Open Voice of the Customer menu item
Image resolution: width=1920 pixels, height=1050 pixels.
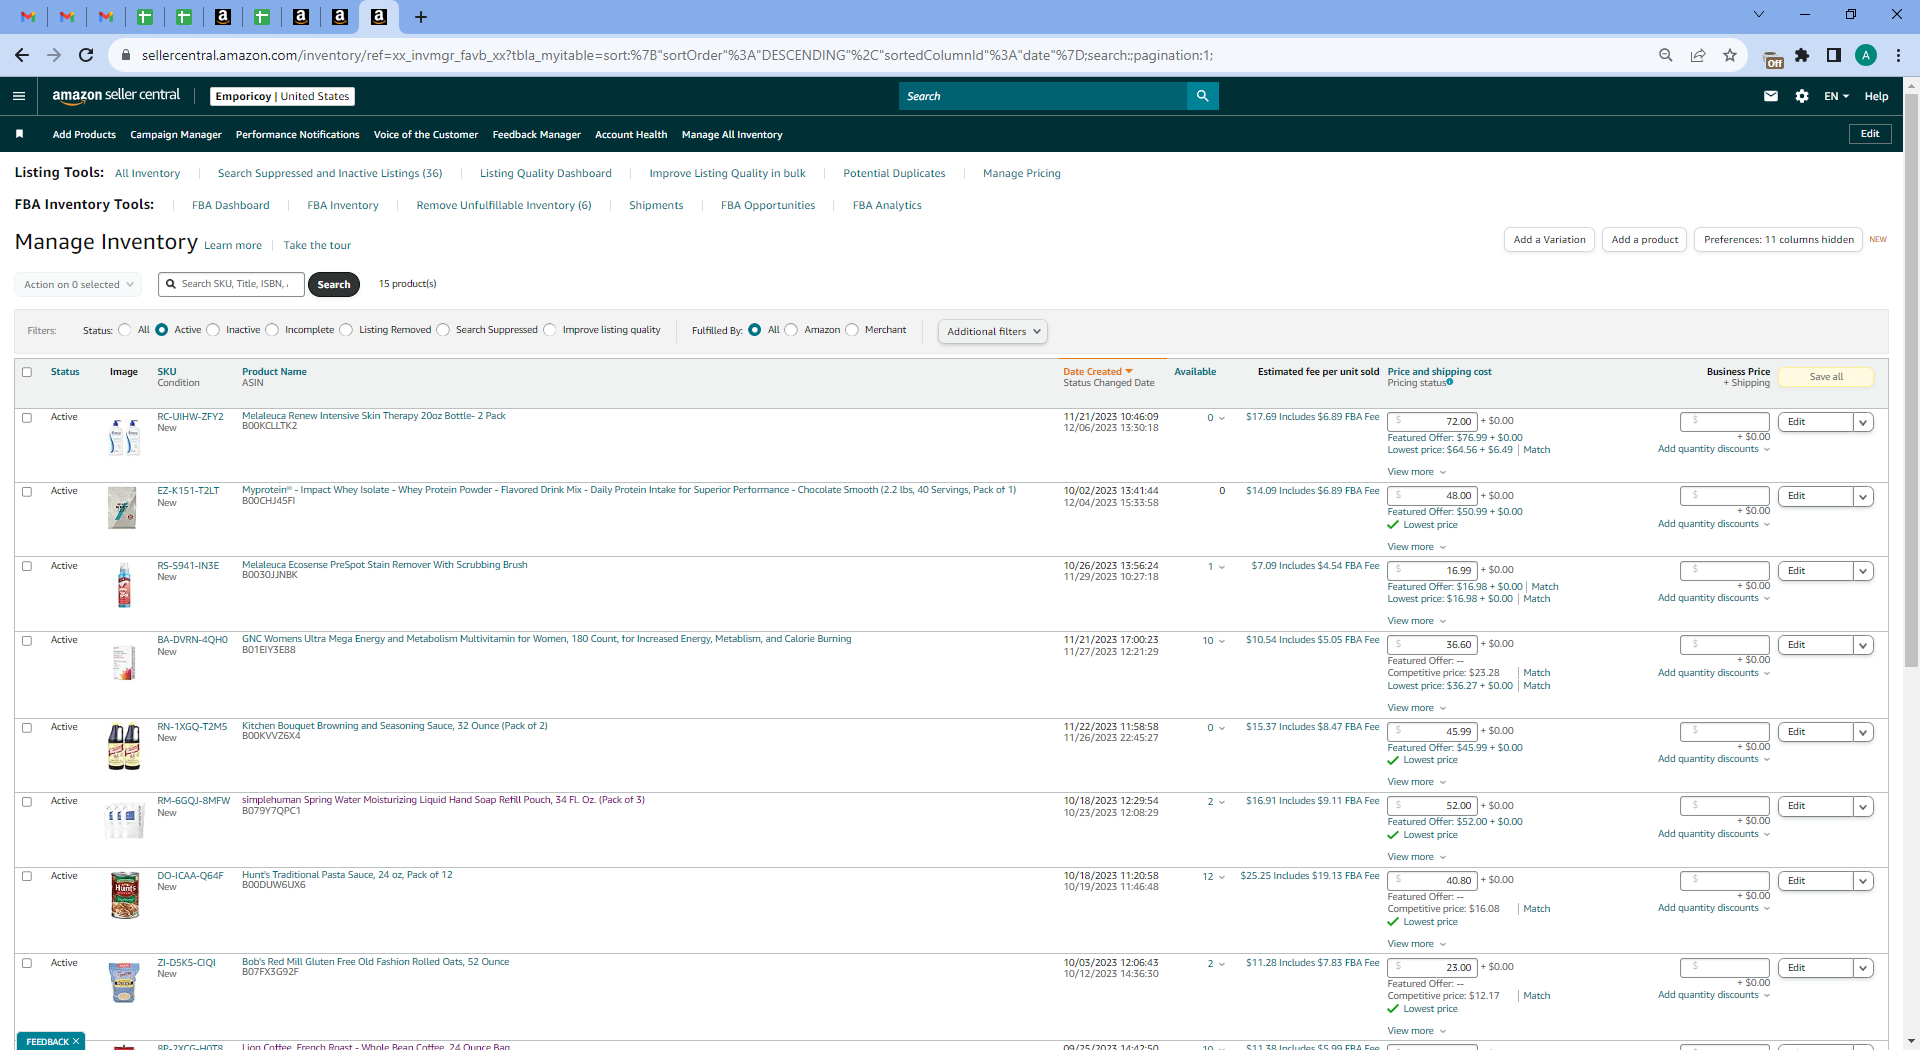click(426, 135)
